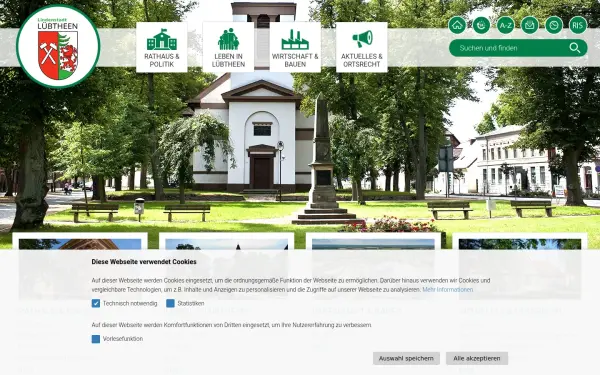Follow the Mehr Informationen link
The height and width of the screenshot is (375, 600).
[448, 290]
